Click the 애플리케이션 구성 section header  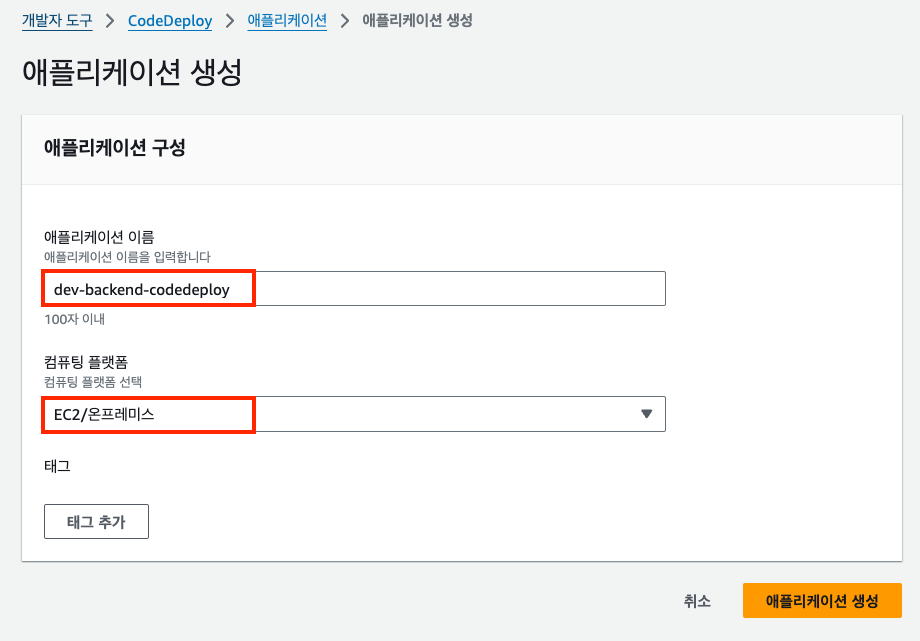pyautogui.click(x=114, y=147)
